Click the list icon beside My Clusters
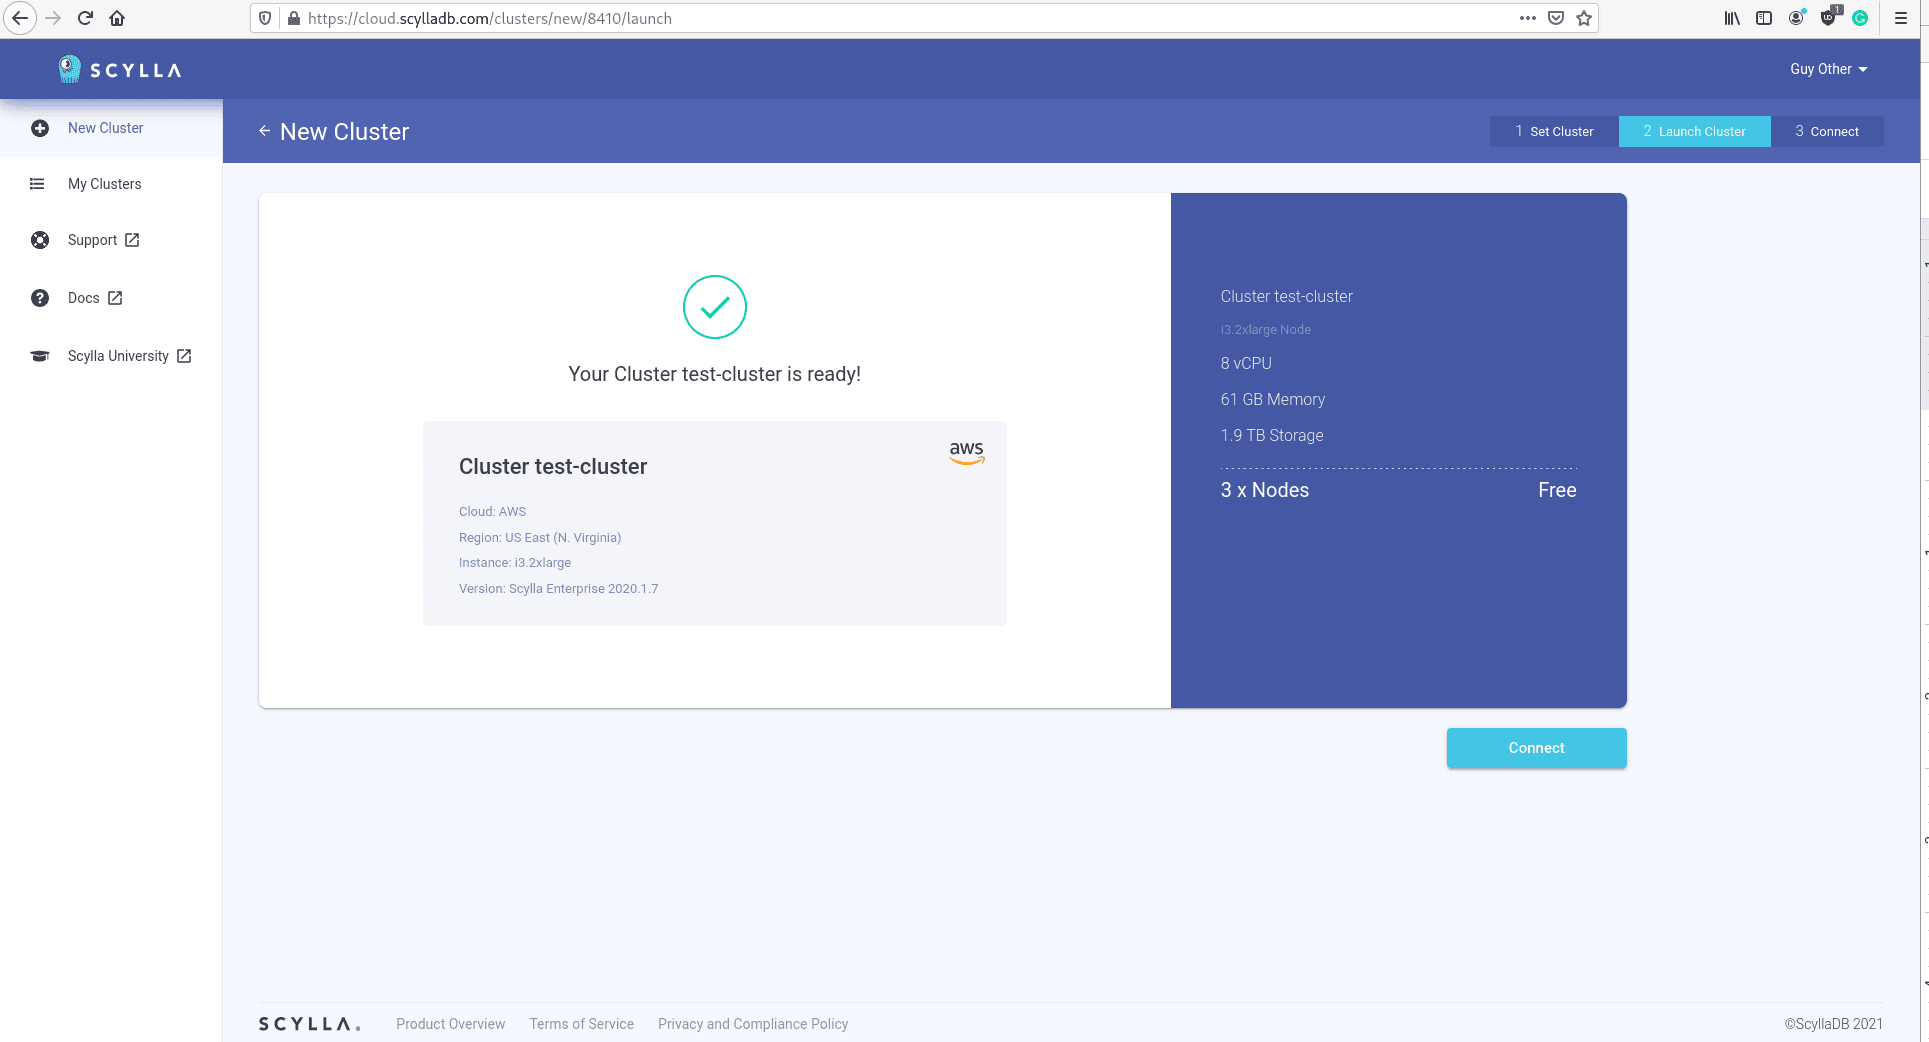The width and height of the screenshot is (1929, 1042). tap(37, 184)
